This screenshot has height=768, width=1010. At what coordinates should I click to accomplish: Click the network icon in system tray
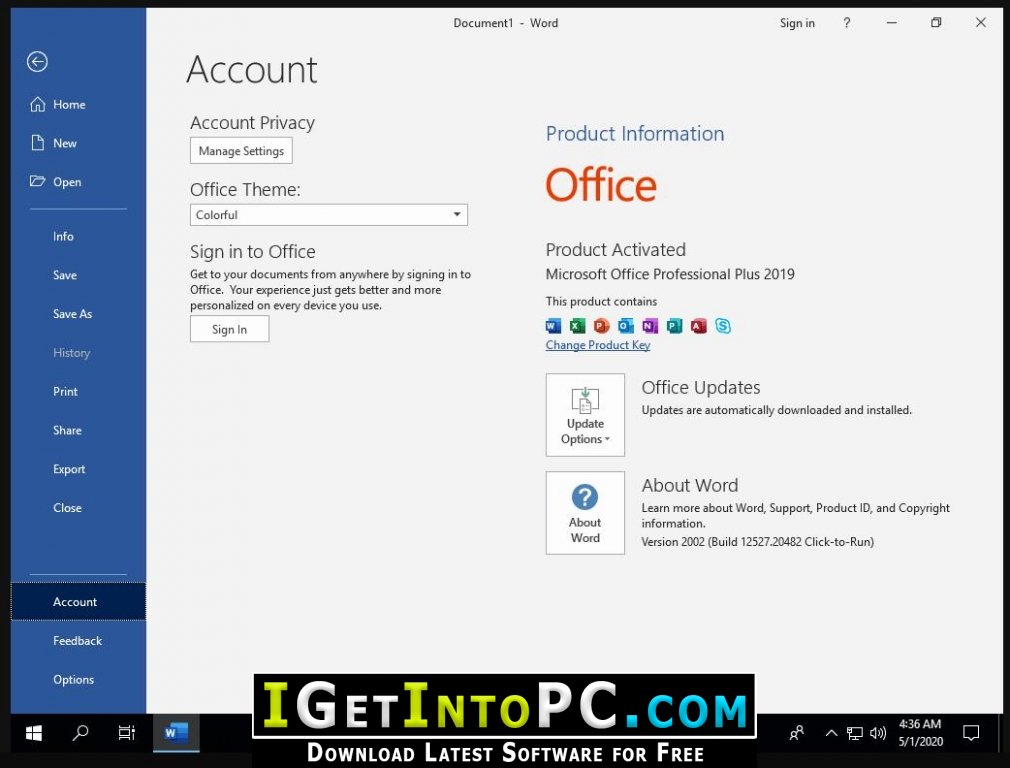coord(854,733)
